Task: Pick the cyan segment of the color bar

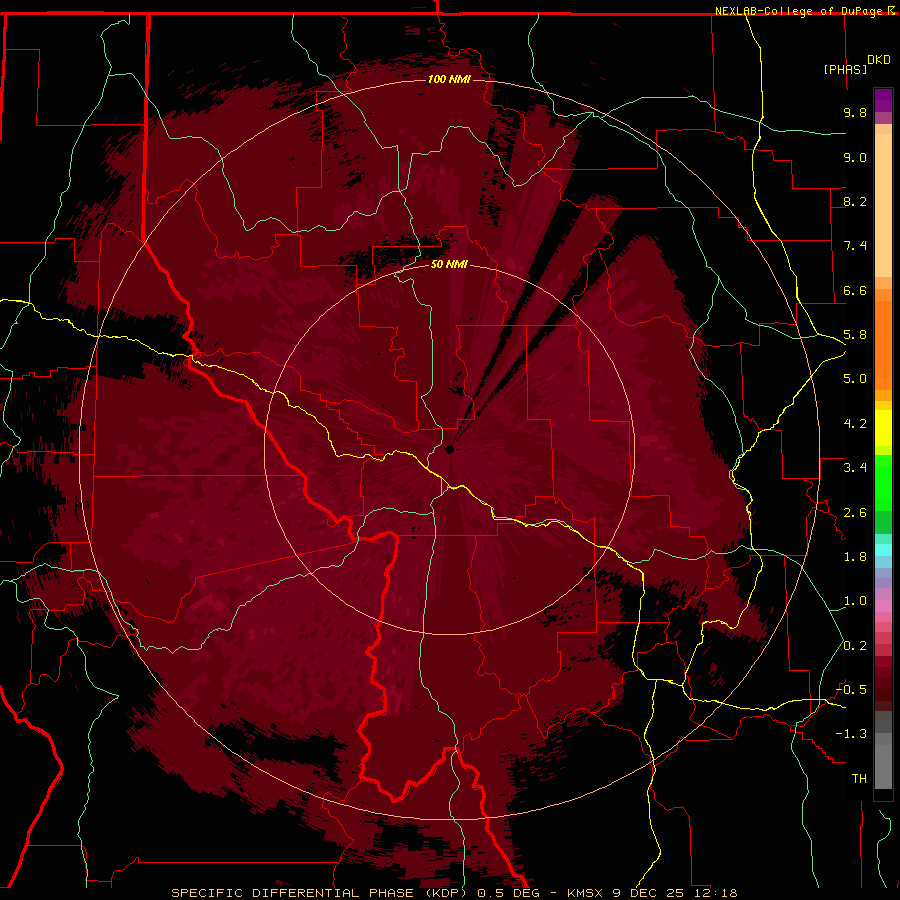Action: [x=883, y=550]
